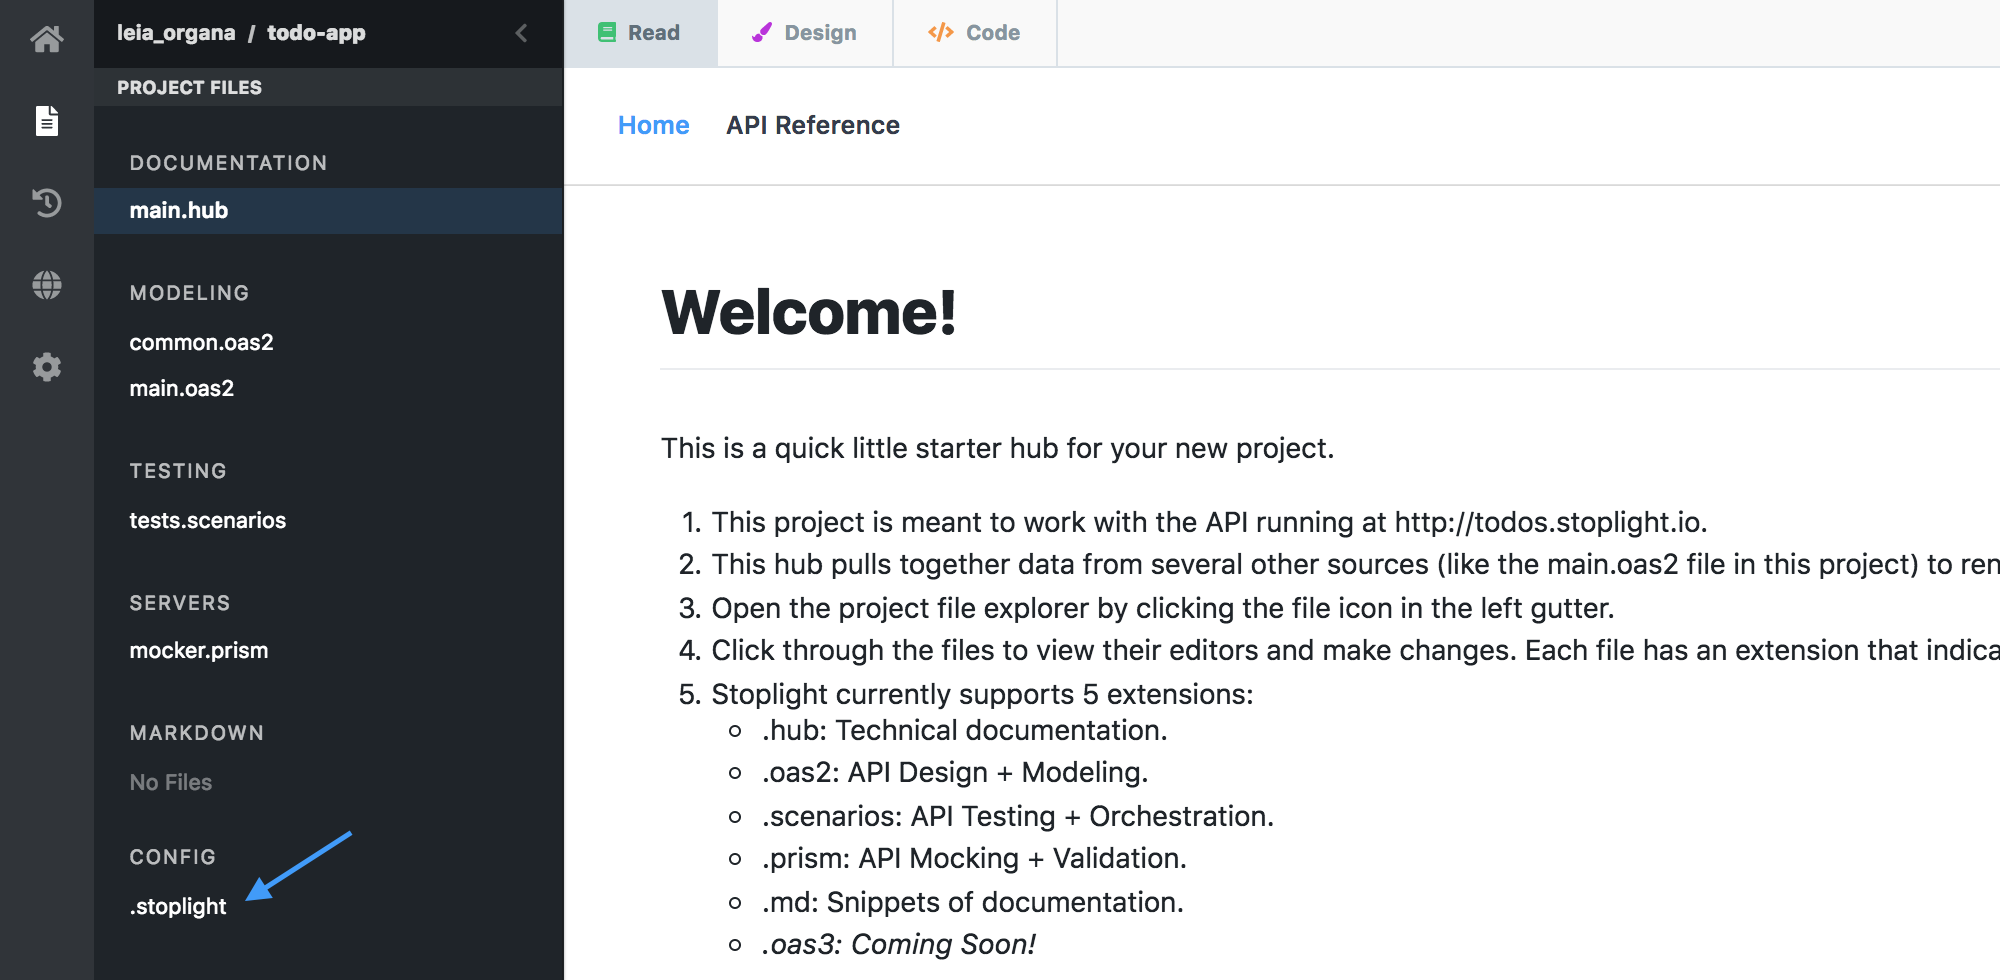Open tests.scenarios testing file

[207, 520]
